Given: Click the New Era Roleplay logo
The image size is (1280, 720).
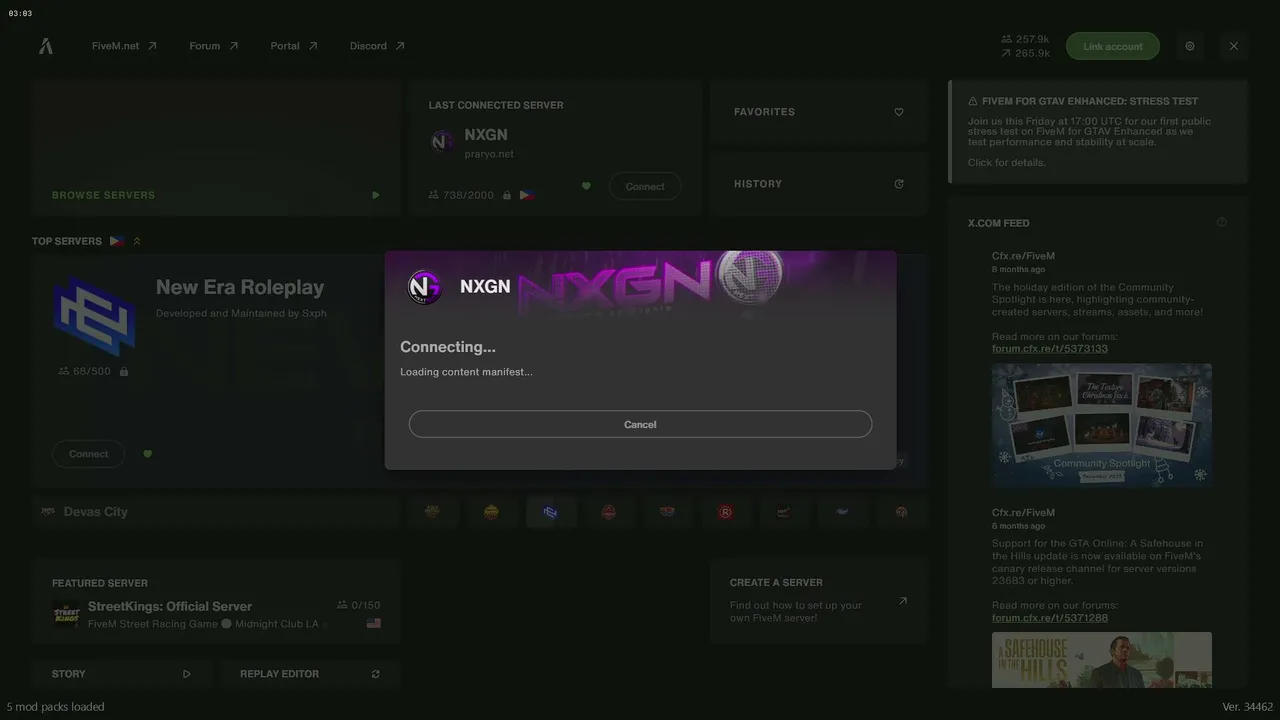Looking at the screenshot, I should 94,317.
